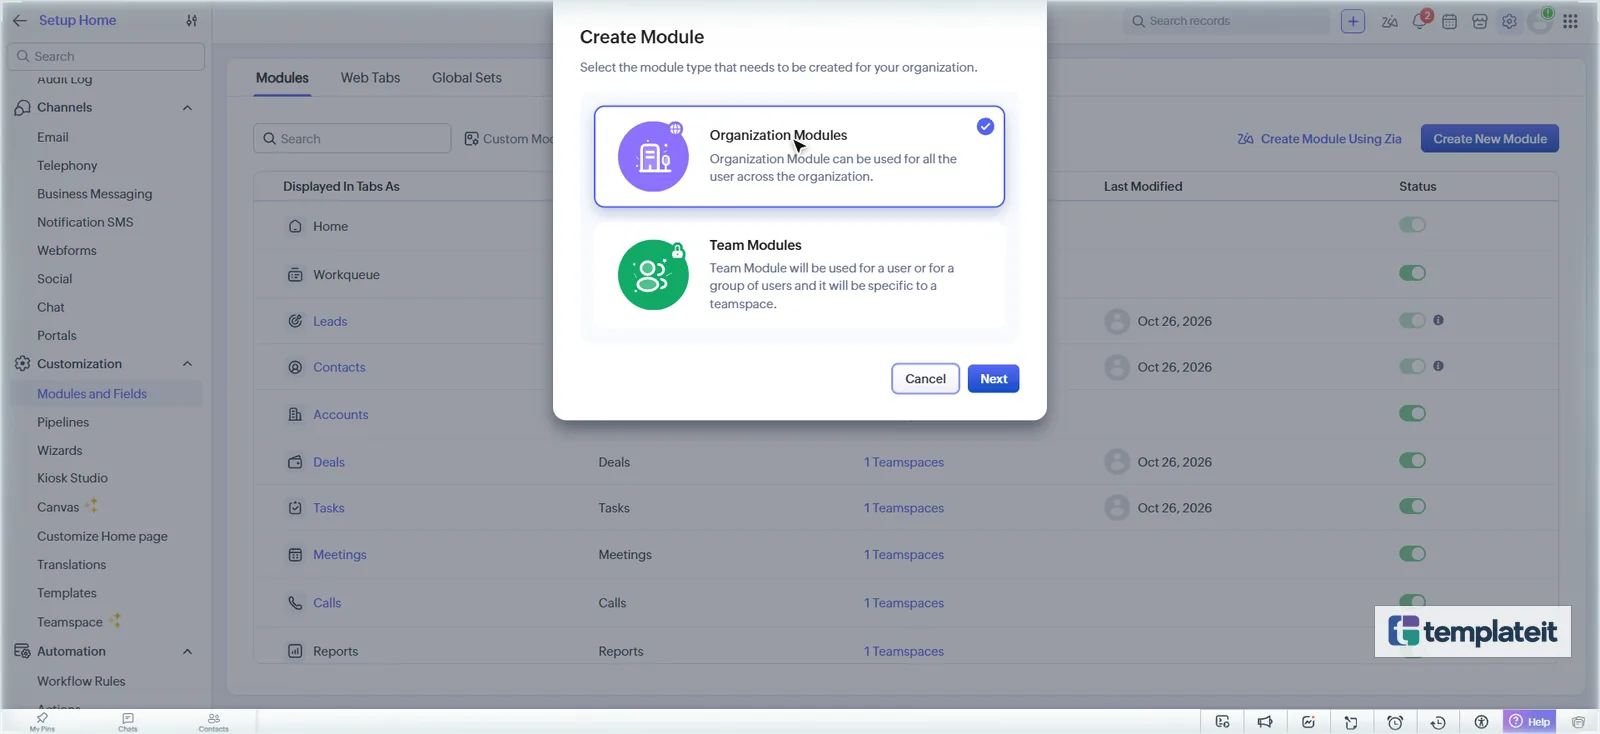Toggle status switch for Accounts row
The height and width of the screenshot is (734, 1600).
click(1412, 413)
